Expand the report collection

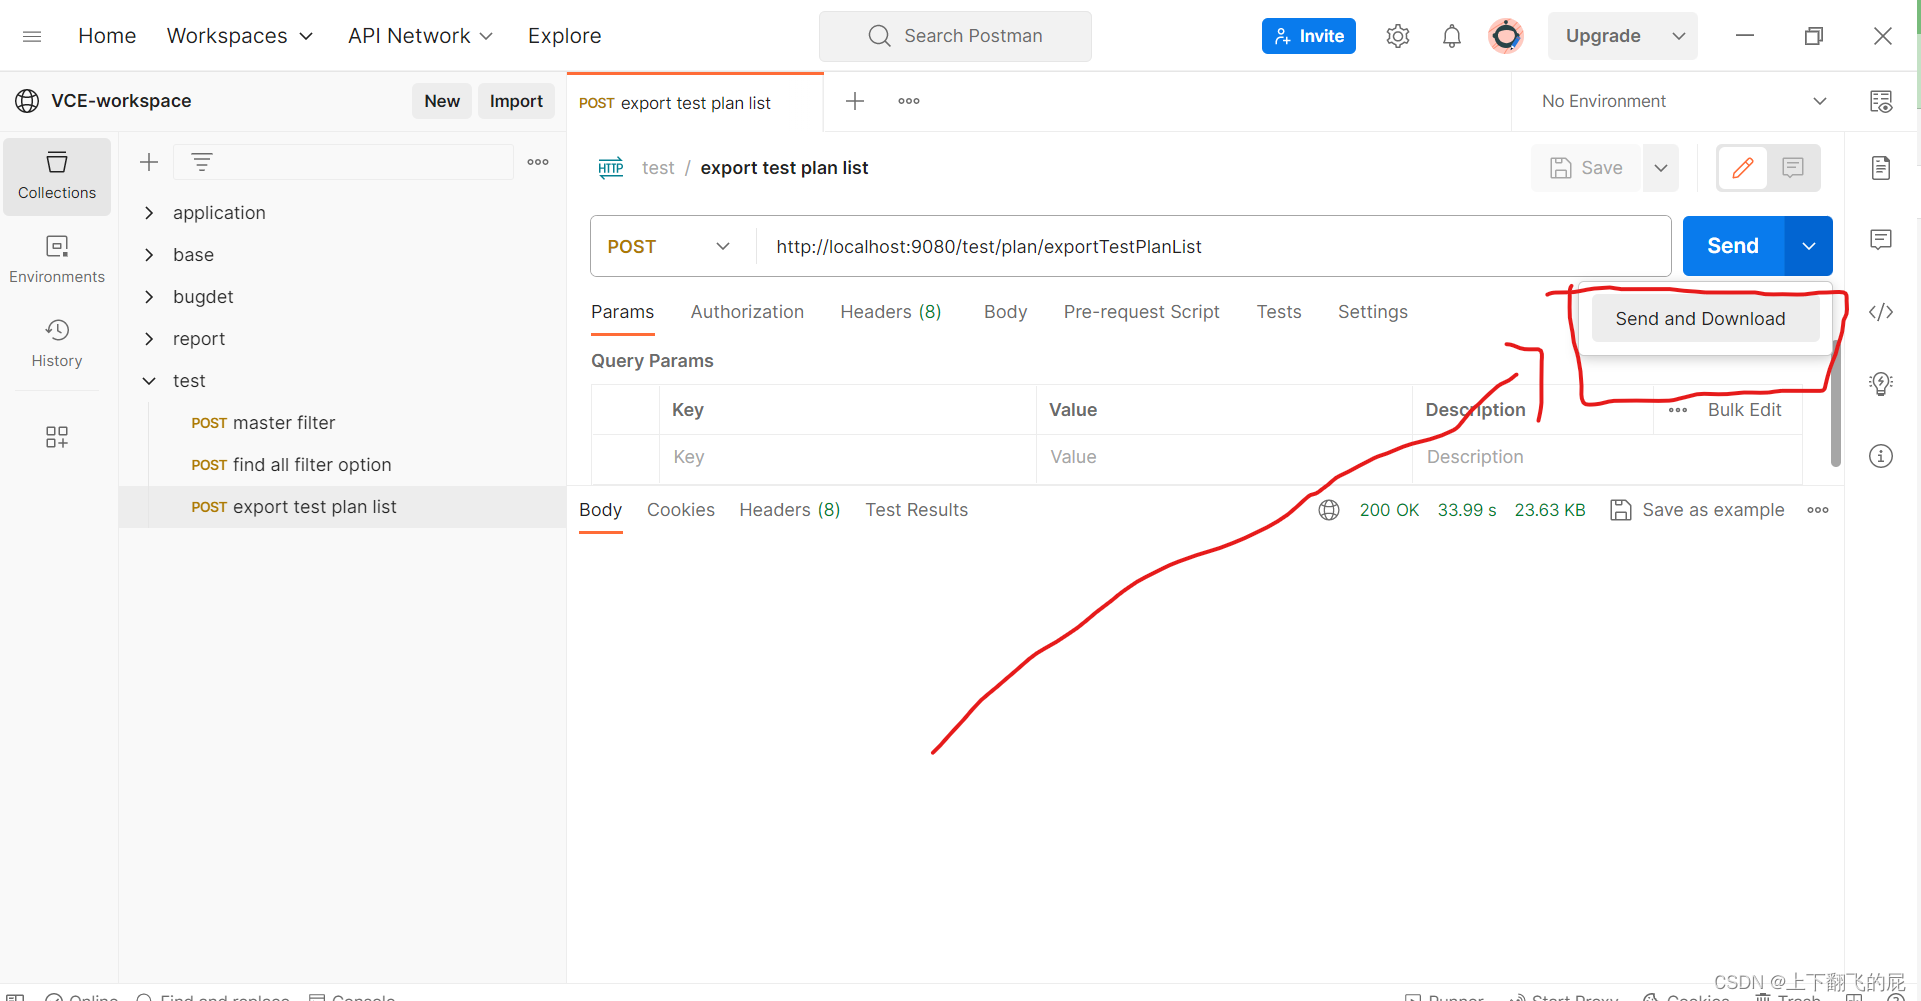click(x=149, y=339)
